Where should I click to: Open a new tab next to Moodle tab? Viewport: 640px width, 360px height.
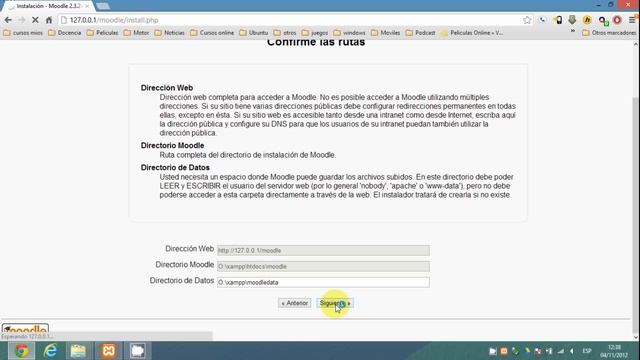click(103, 6)
